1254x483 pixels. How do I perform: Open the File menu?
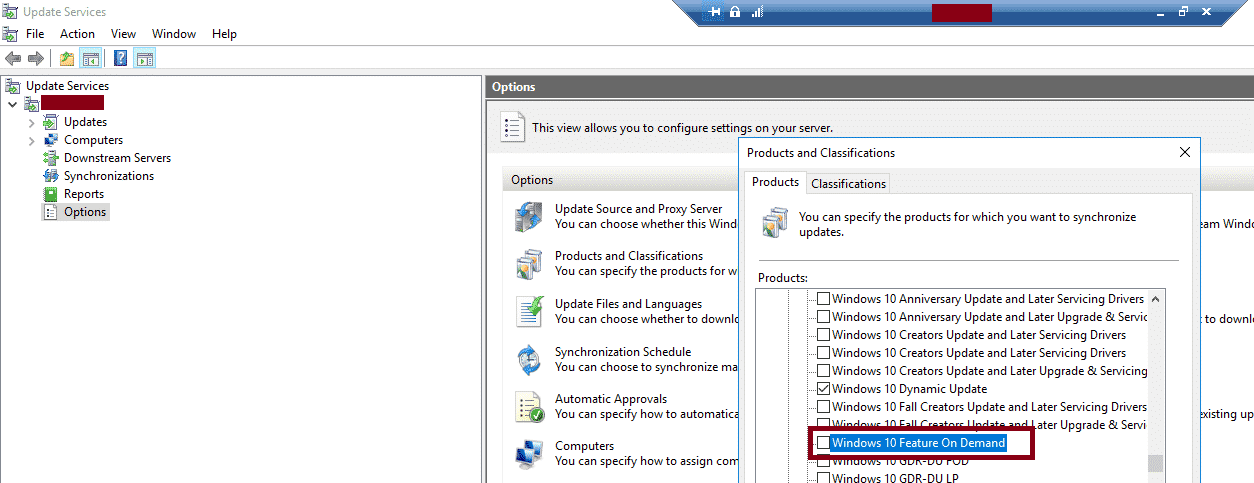click(x=35, y=34)
